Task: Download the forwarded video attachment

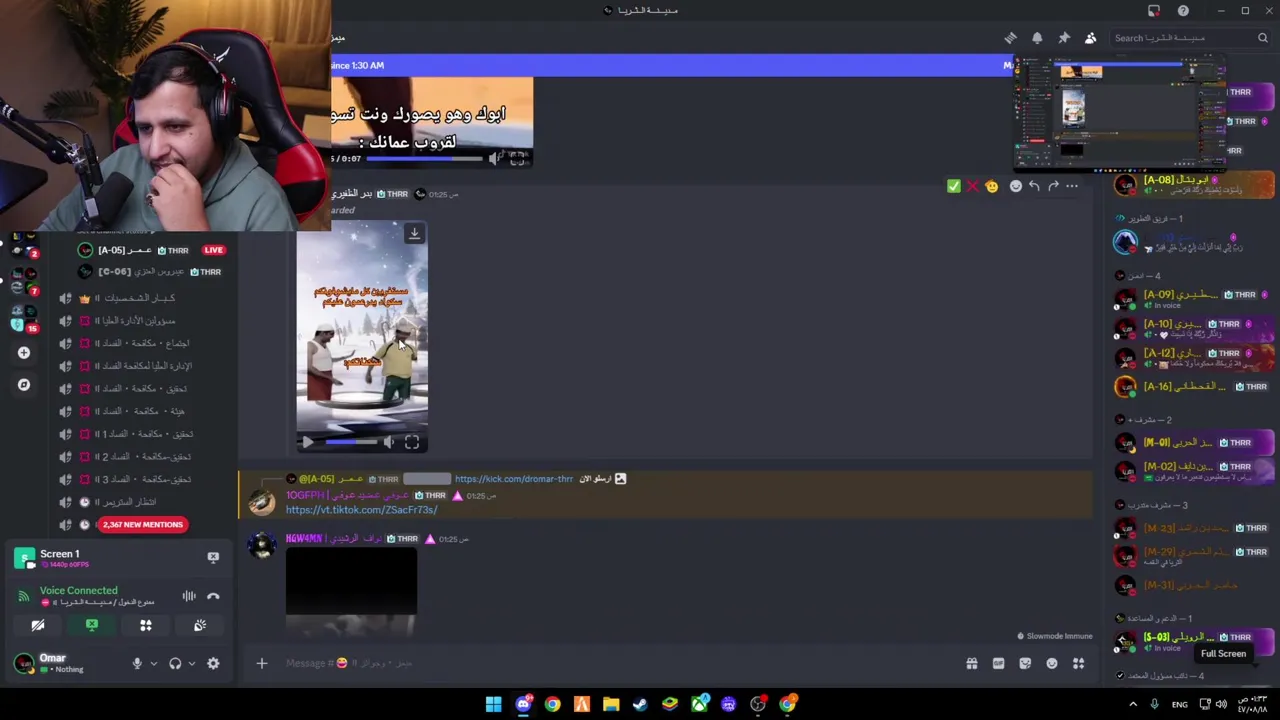Action: (x=414, y=234)
